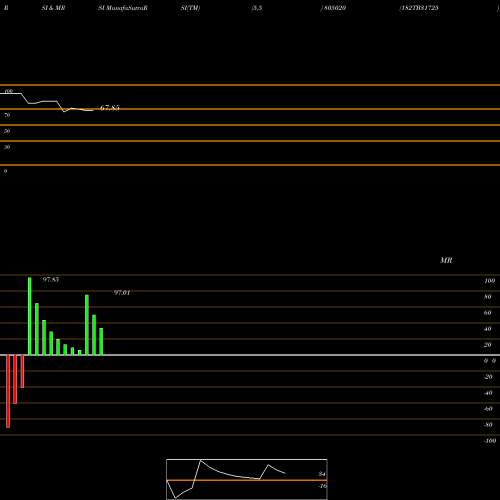The image size is (500, 500).
Task: Click the header text 'SI MunafaSutraR'
Action: point(123,8)
